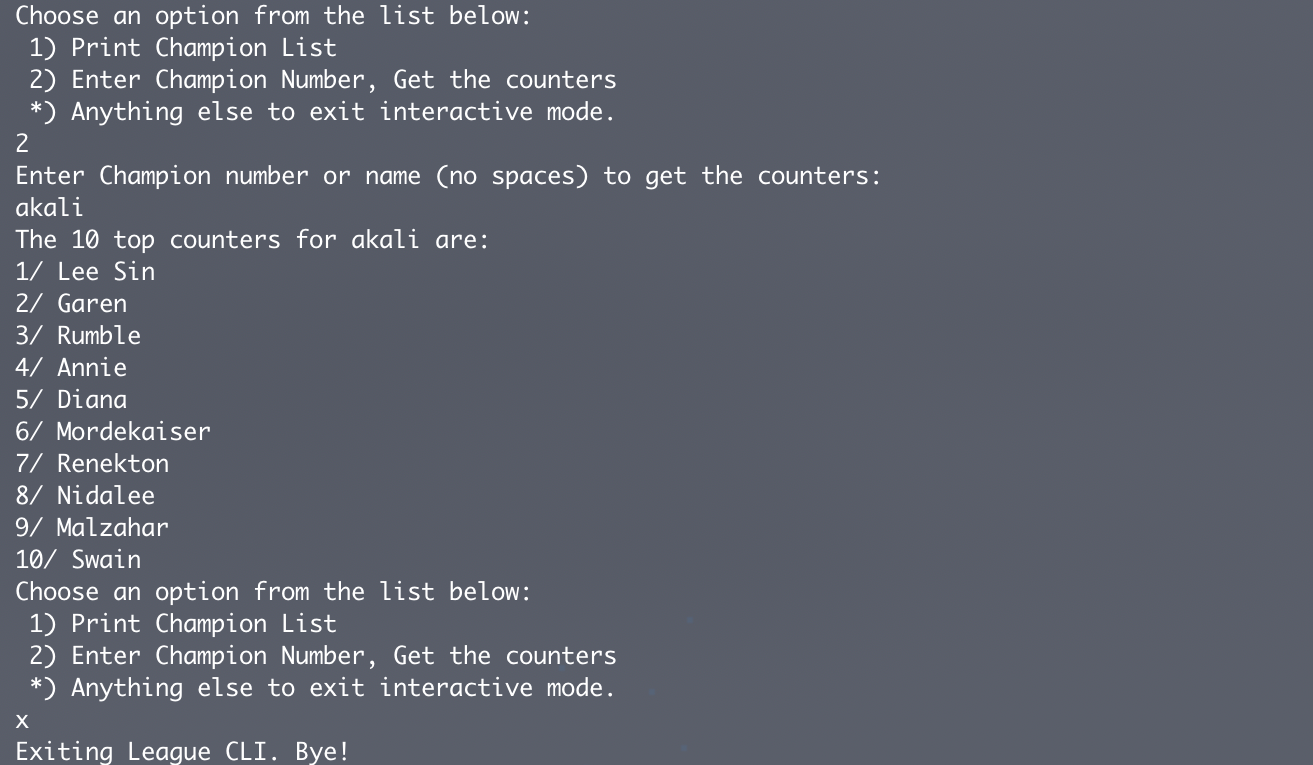Screen dimensions: 1313x765
Task: Select the 'Swain' tenth counter line
Action: tap(78, 559)
